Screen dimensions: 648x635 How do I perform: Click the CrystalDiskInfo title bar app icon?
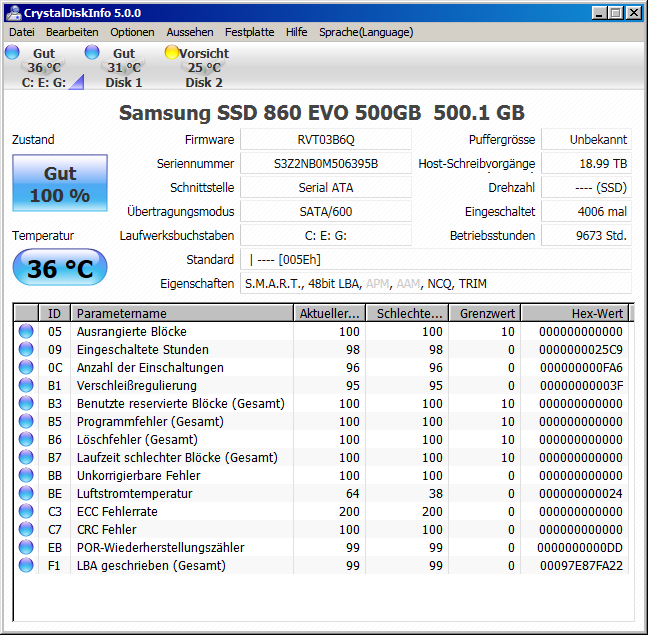[x=14, y=12]
